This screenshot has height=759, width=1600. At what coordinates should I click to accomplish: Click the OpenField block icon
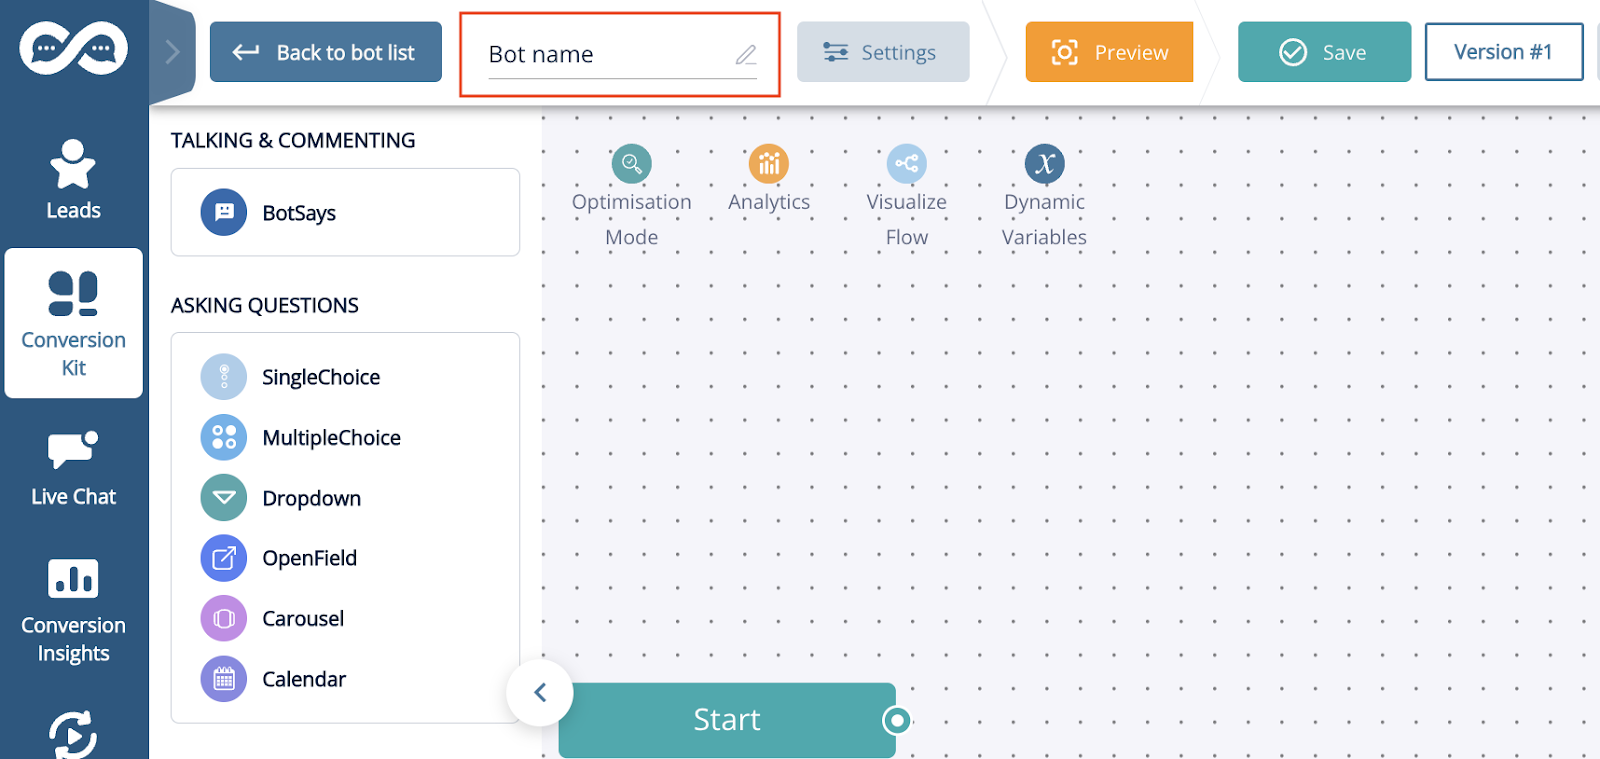point(224,558)
